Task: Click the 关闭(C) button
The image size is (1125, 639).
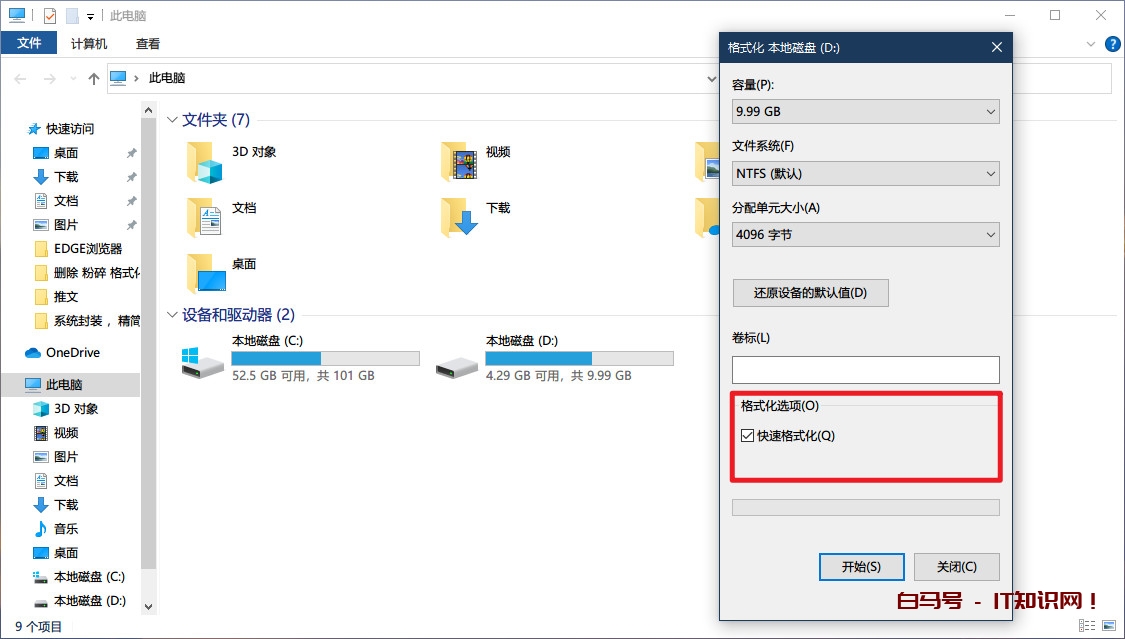Action: click(956, 567)
